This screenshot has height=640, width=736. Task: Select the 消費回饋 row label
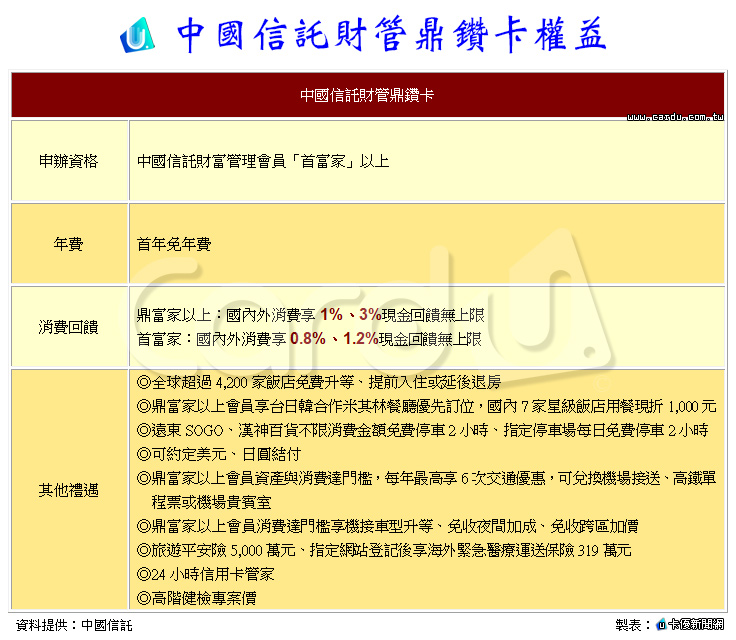tap(69, 326)
